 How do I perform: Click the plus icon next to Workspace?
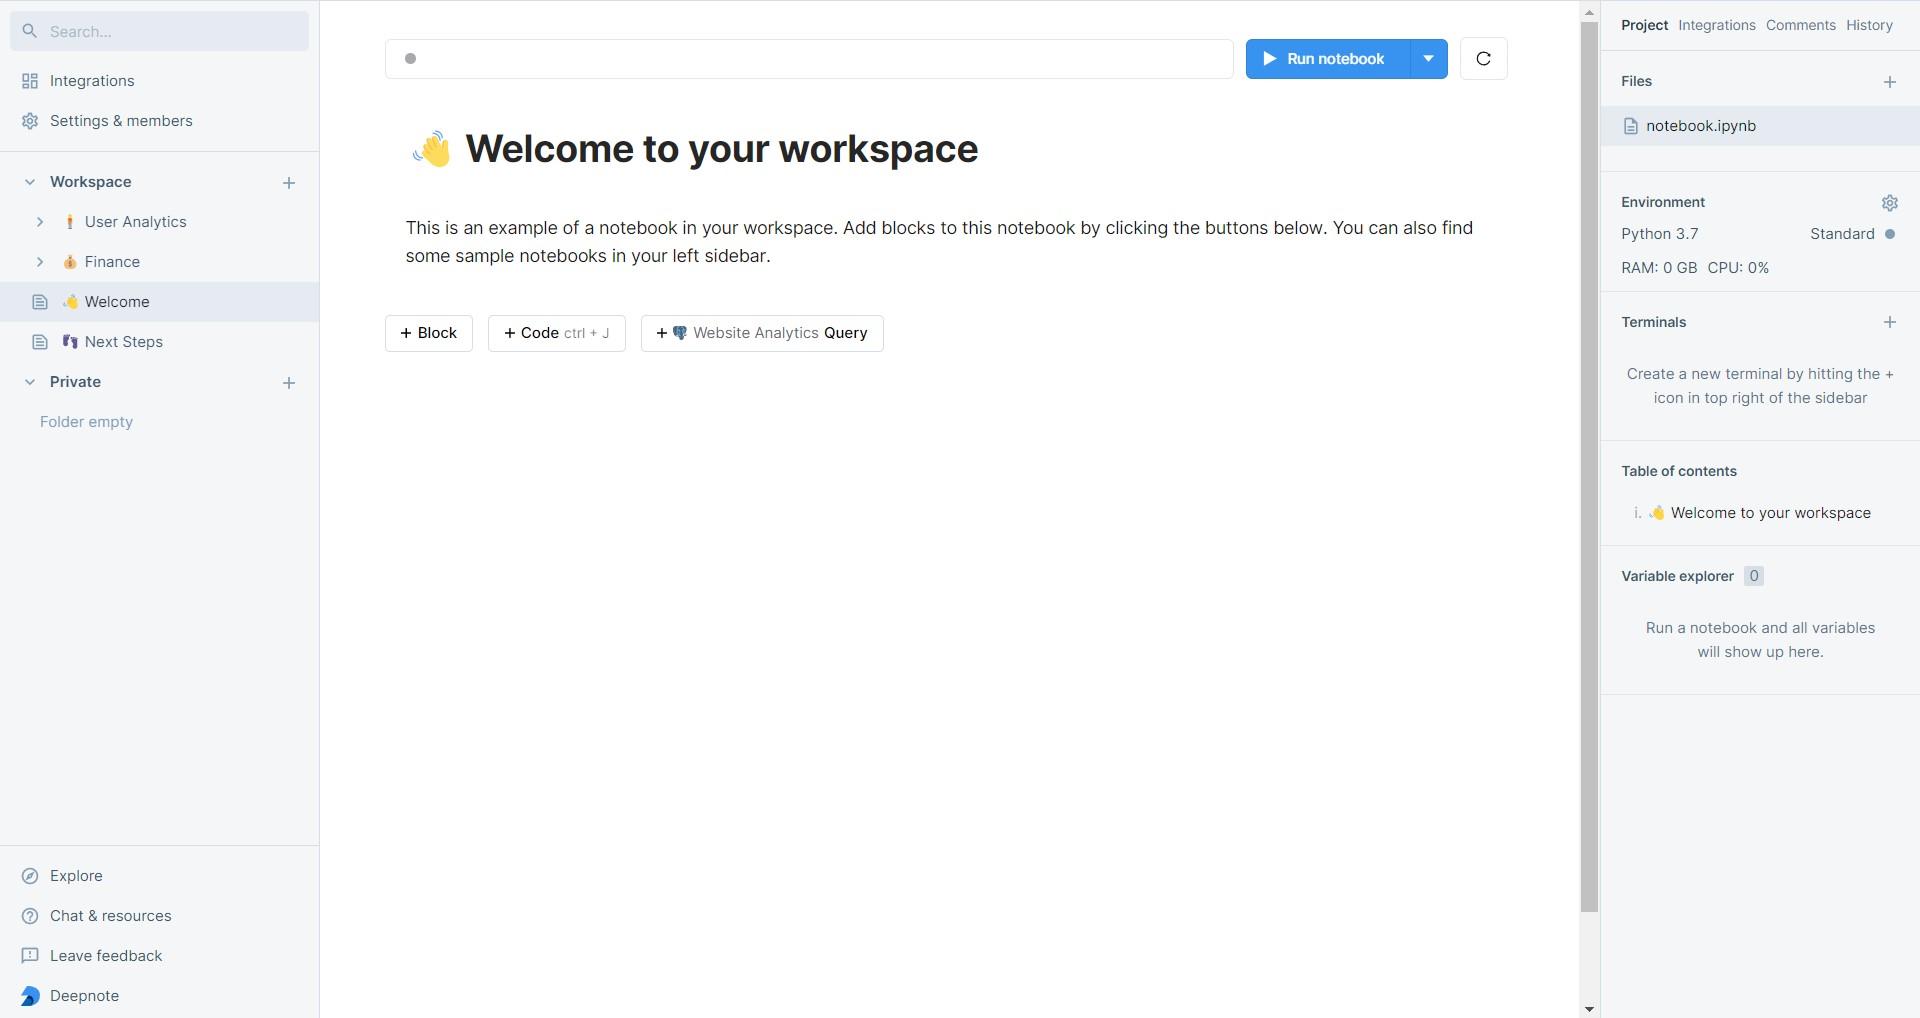[x=289, y=182]
